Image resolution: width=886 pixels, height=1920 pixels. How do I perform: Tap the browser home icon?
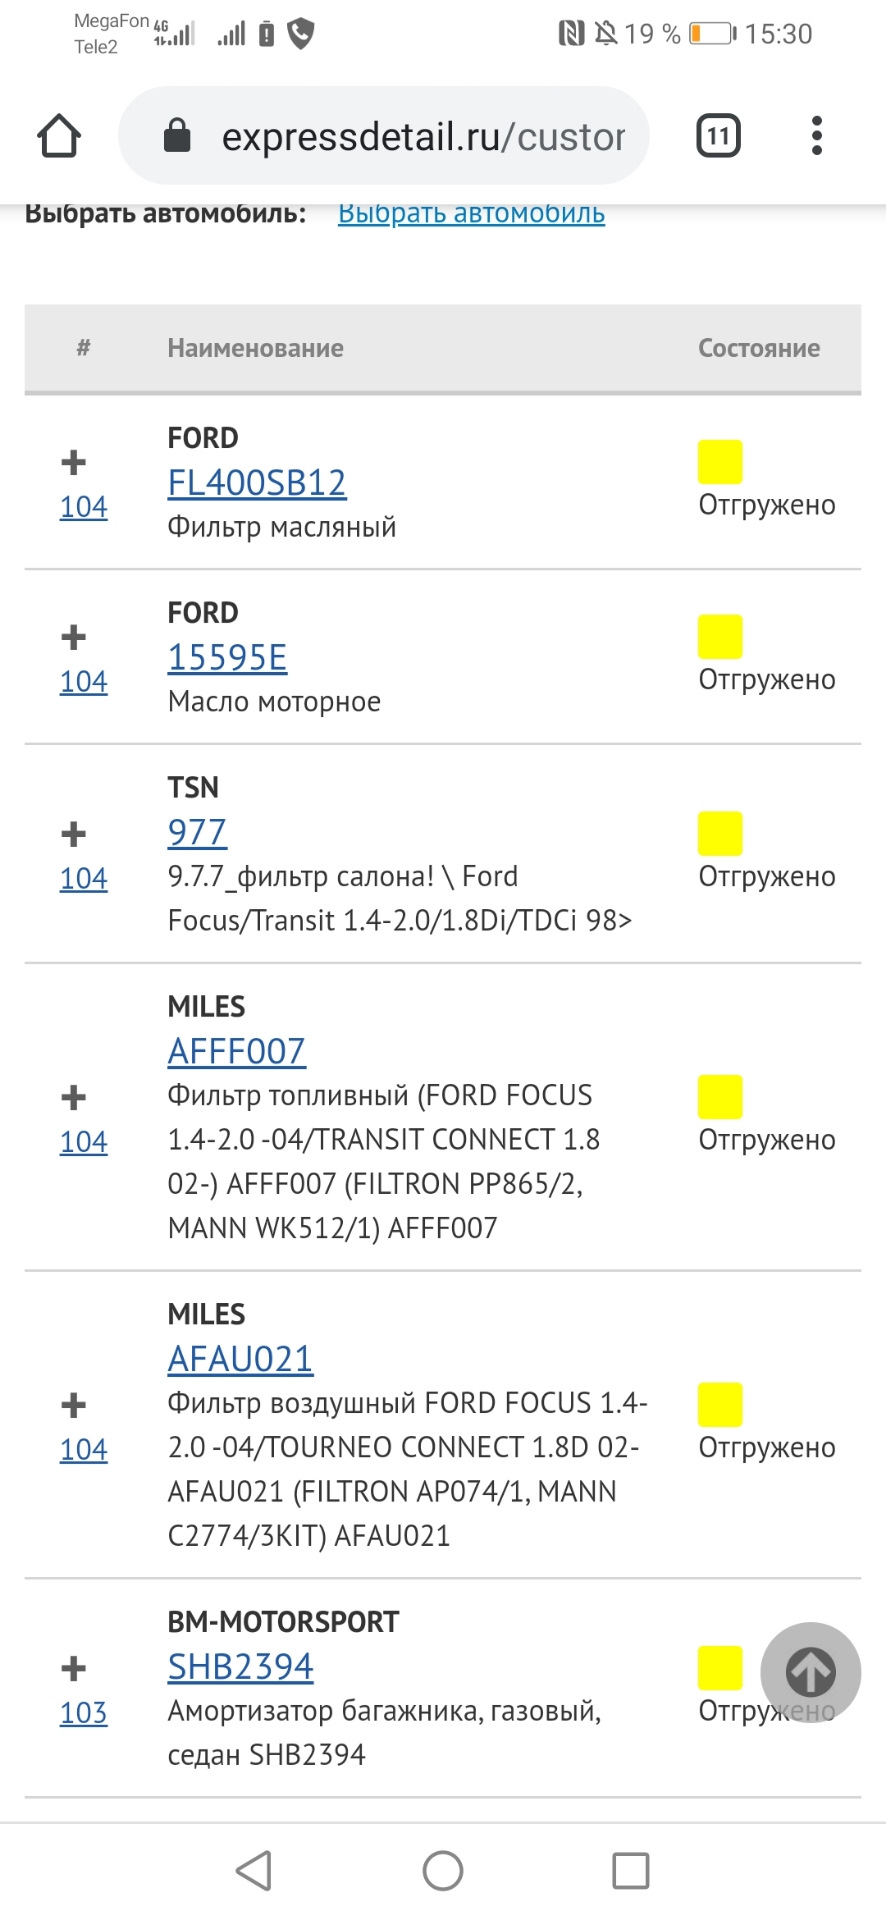click(x=59, y=136)
